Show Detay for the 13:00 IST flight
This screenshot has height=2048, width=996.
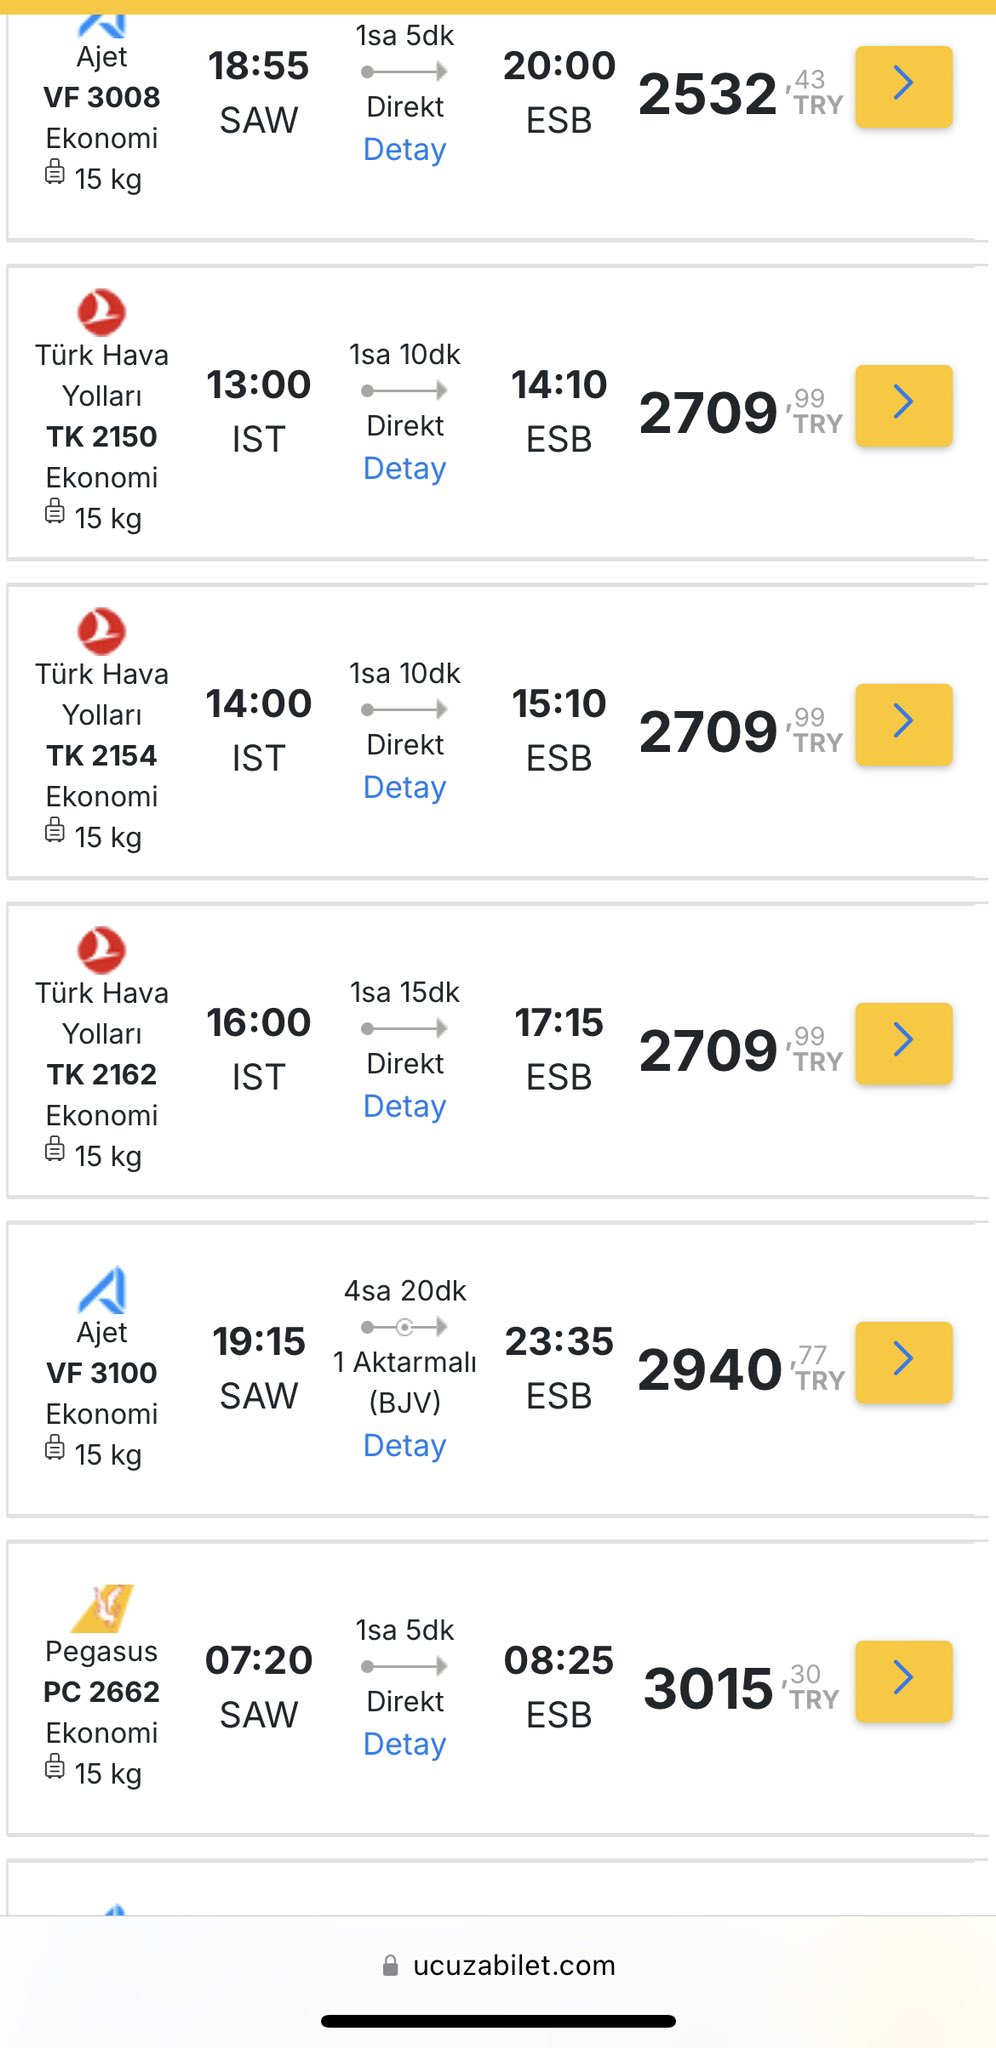tap(404, 469)
